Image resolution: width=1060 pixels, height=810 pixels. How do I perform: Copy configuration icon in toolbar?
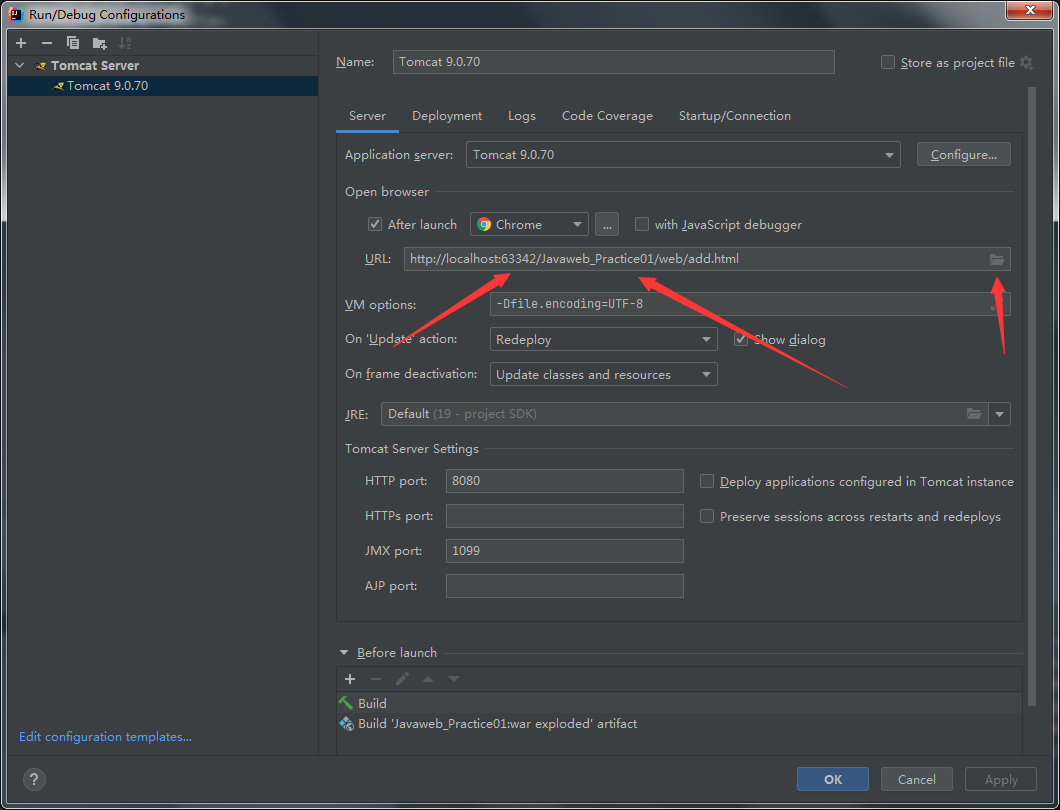click(x=73, y=43)
